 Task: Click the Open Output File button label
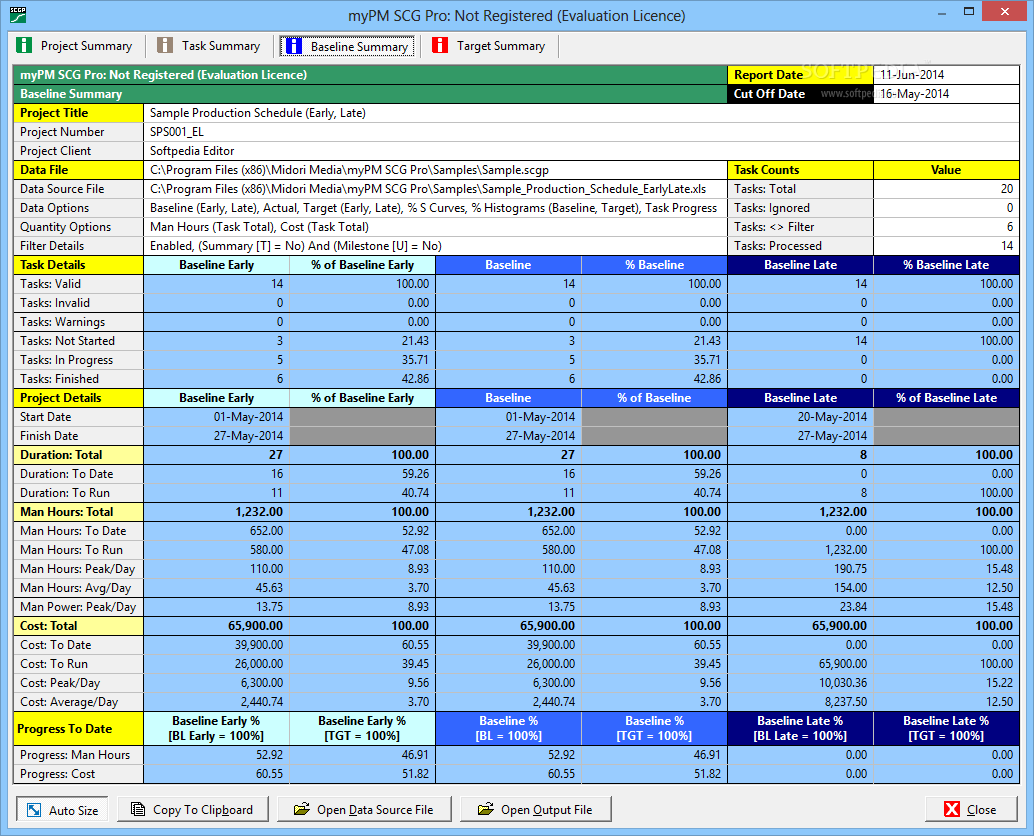(547, 810)
